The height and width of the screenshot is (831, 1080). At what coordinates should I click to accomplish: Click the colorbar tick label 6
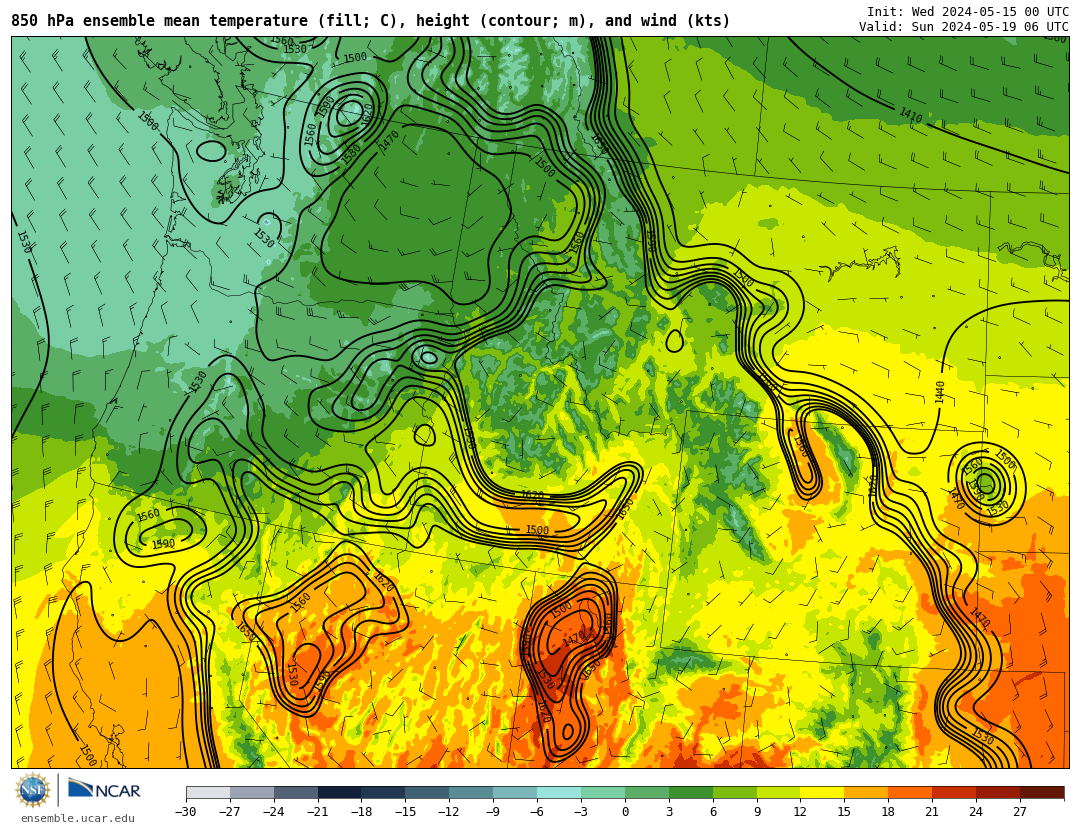[713, 812]
